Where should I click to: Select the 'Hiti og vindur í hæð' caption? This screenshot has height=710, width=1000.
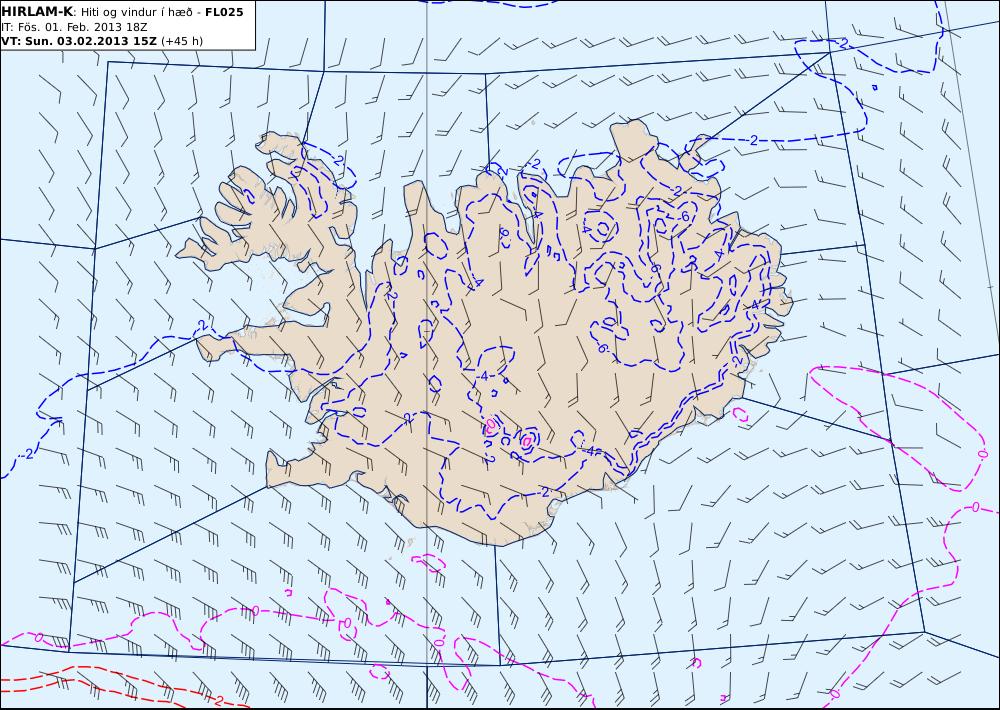tap(135, 12)
